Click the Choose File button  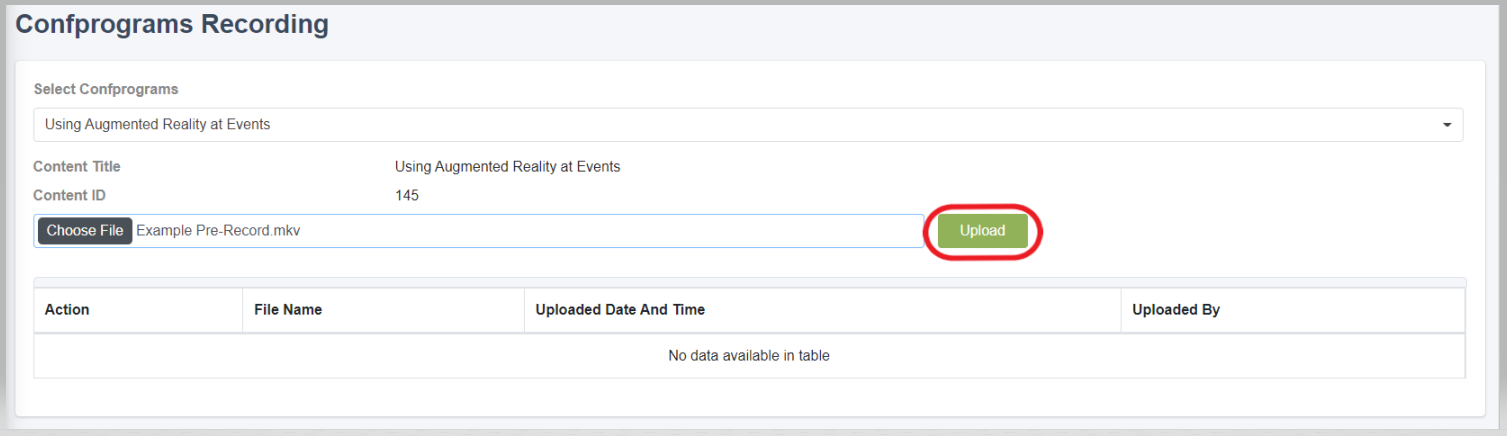pos(85,231)
